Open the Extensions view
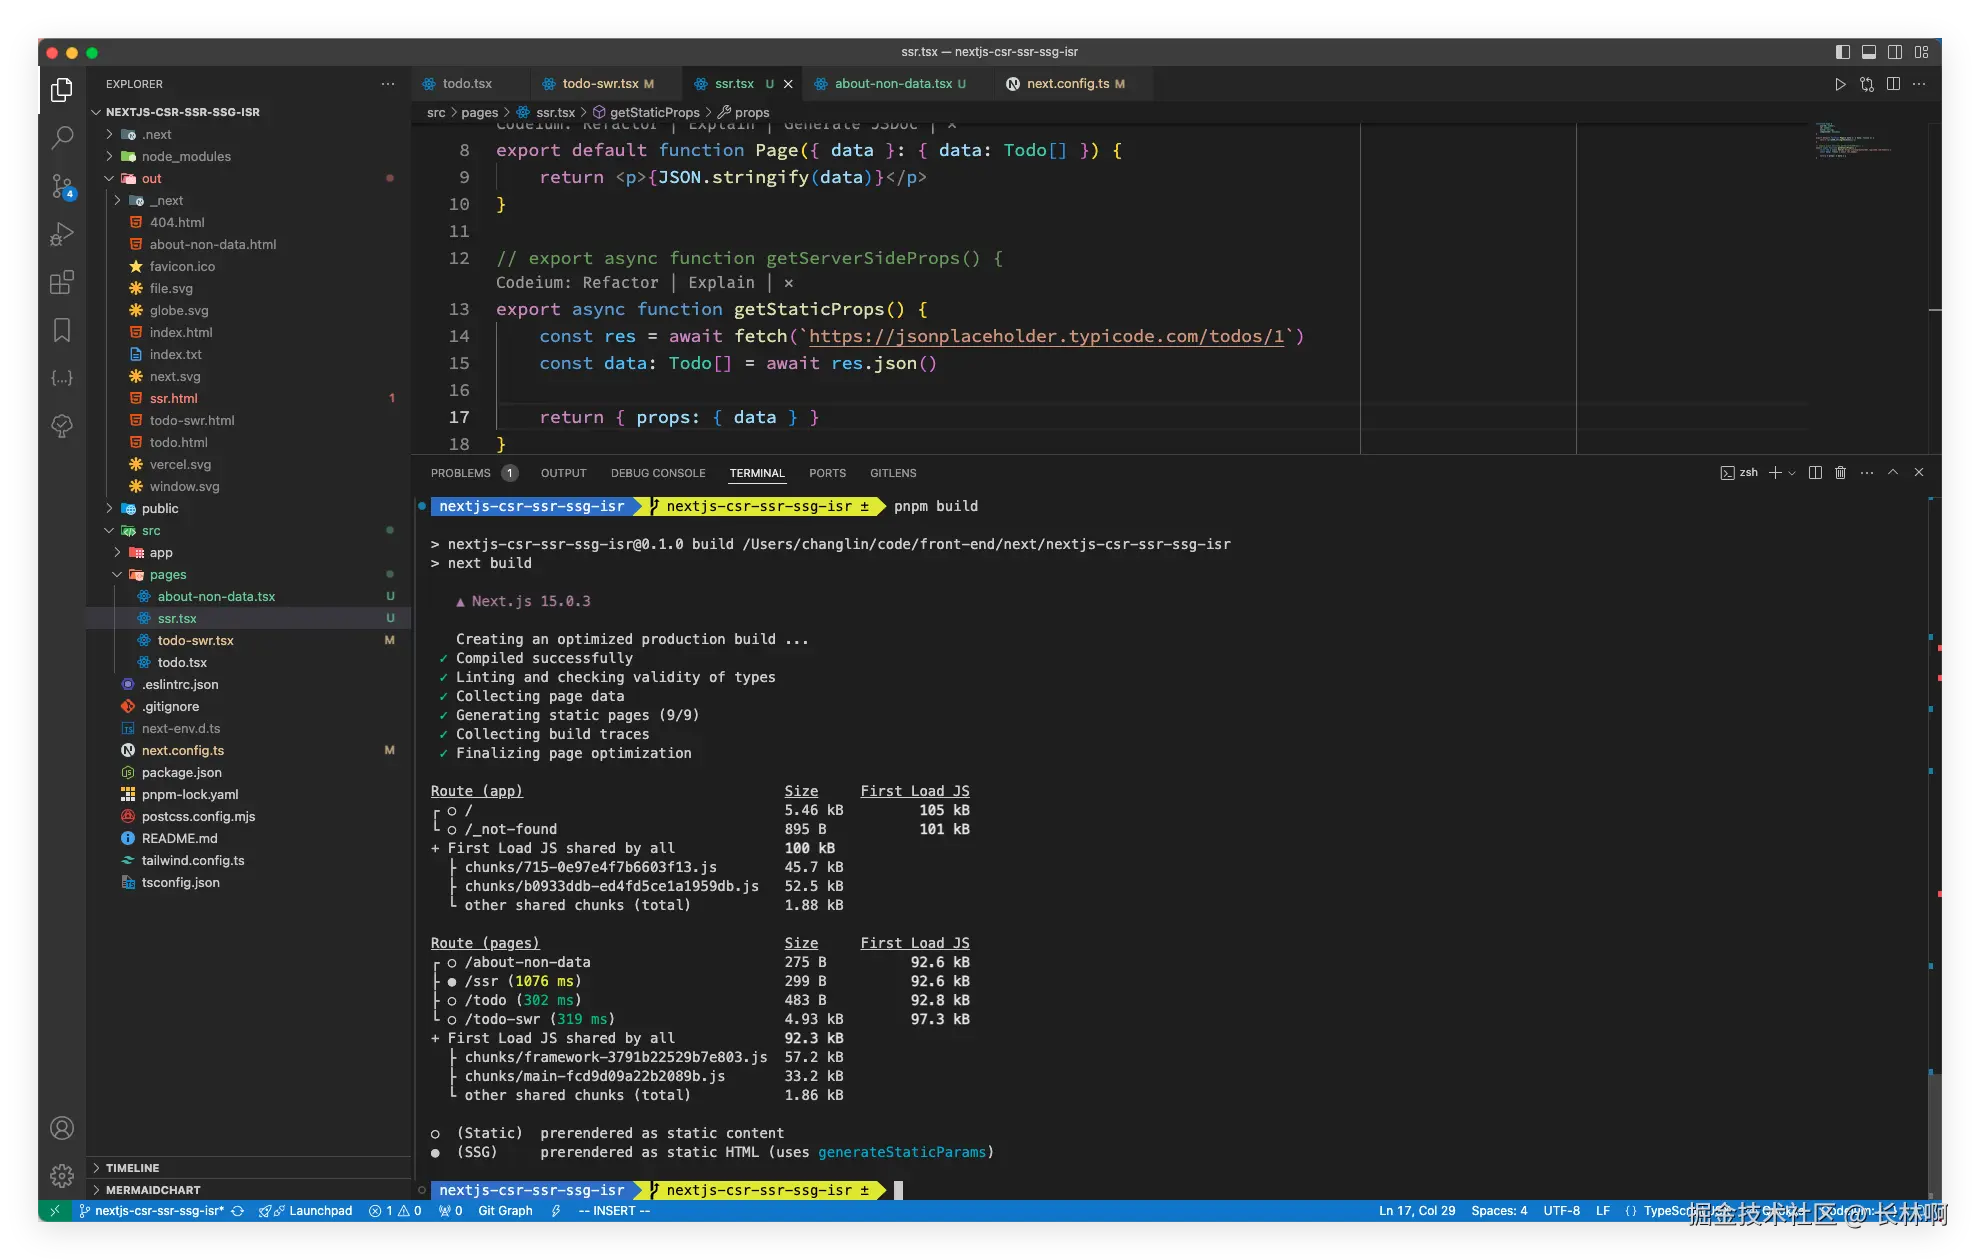The height and width of the screenshot is (1260, 1980). 62,282
